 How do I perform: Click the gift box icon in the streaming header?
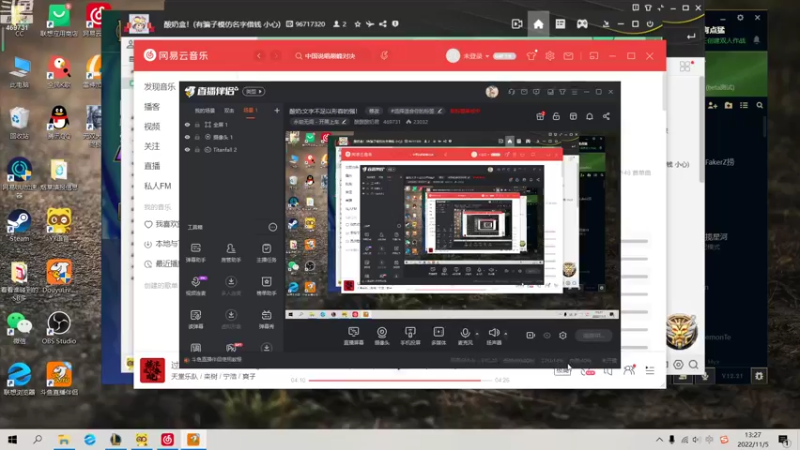[540, 116]
